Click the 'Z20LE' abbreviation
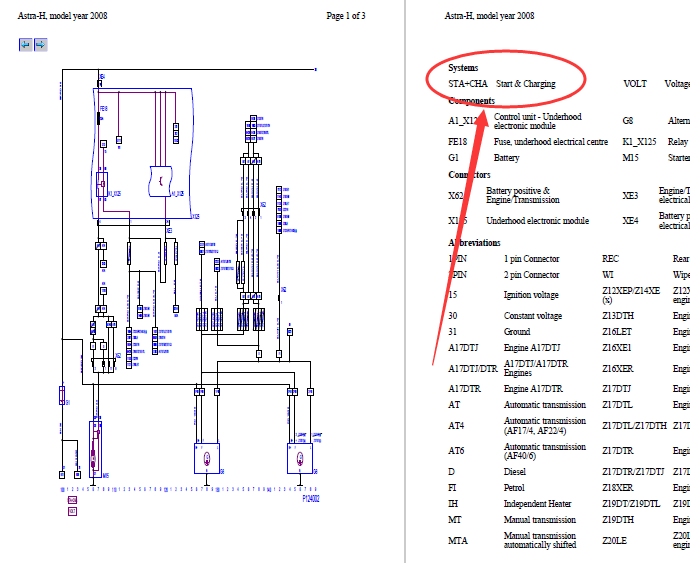The image size is (690, 563). click(614, 541)
